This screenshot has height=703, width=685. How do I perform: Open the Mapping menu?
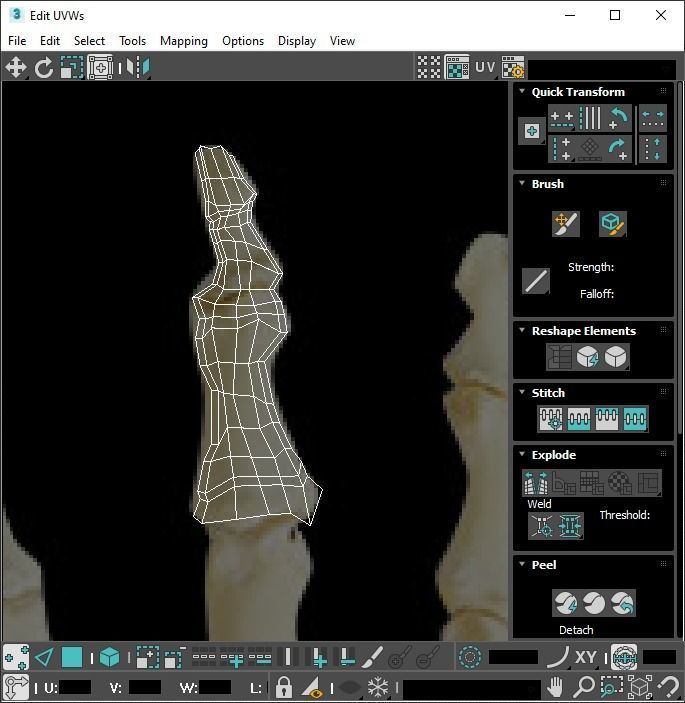[184, 41]
